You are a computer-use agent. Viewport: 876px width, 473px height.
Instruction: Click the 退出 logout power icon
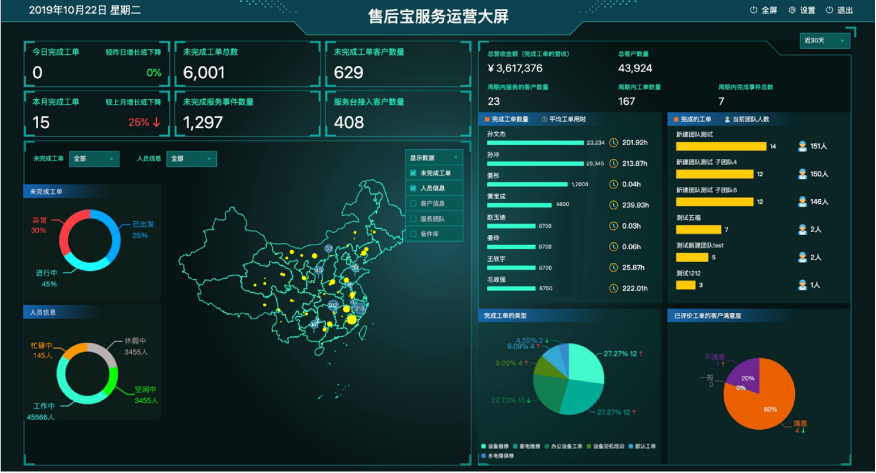pos(830,10)
